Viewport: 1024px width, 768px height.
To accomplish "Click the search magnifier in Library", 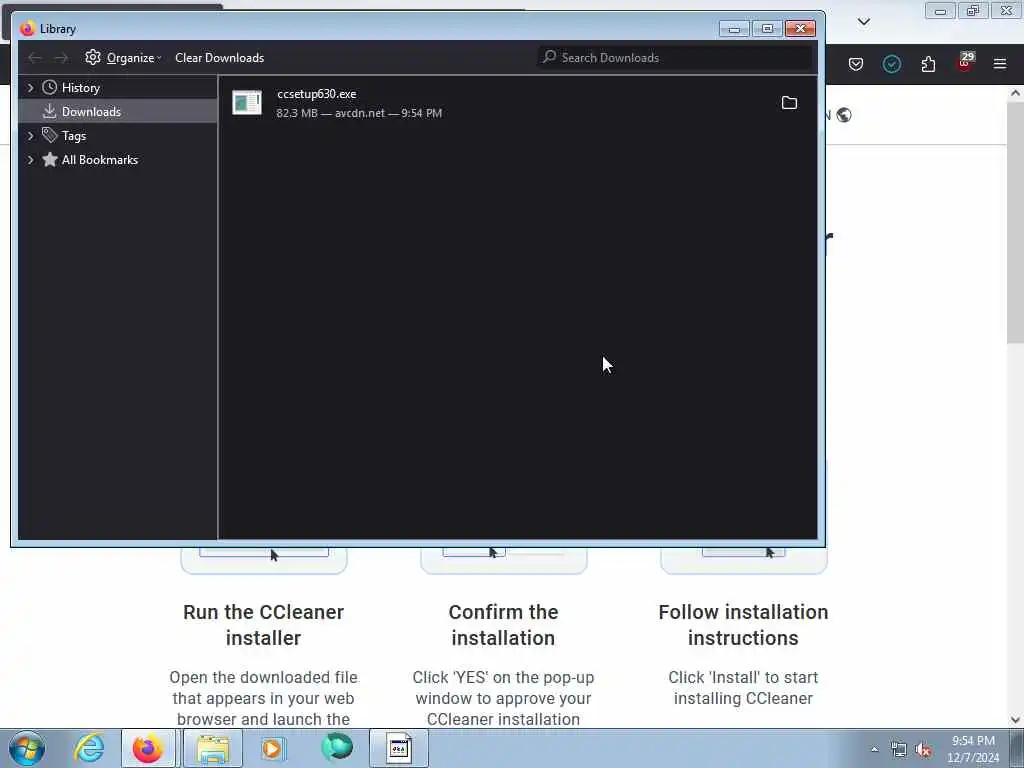I will 550,57.
